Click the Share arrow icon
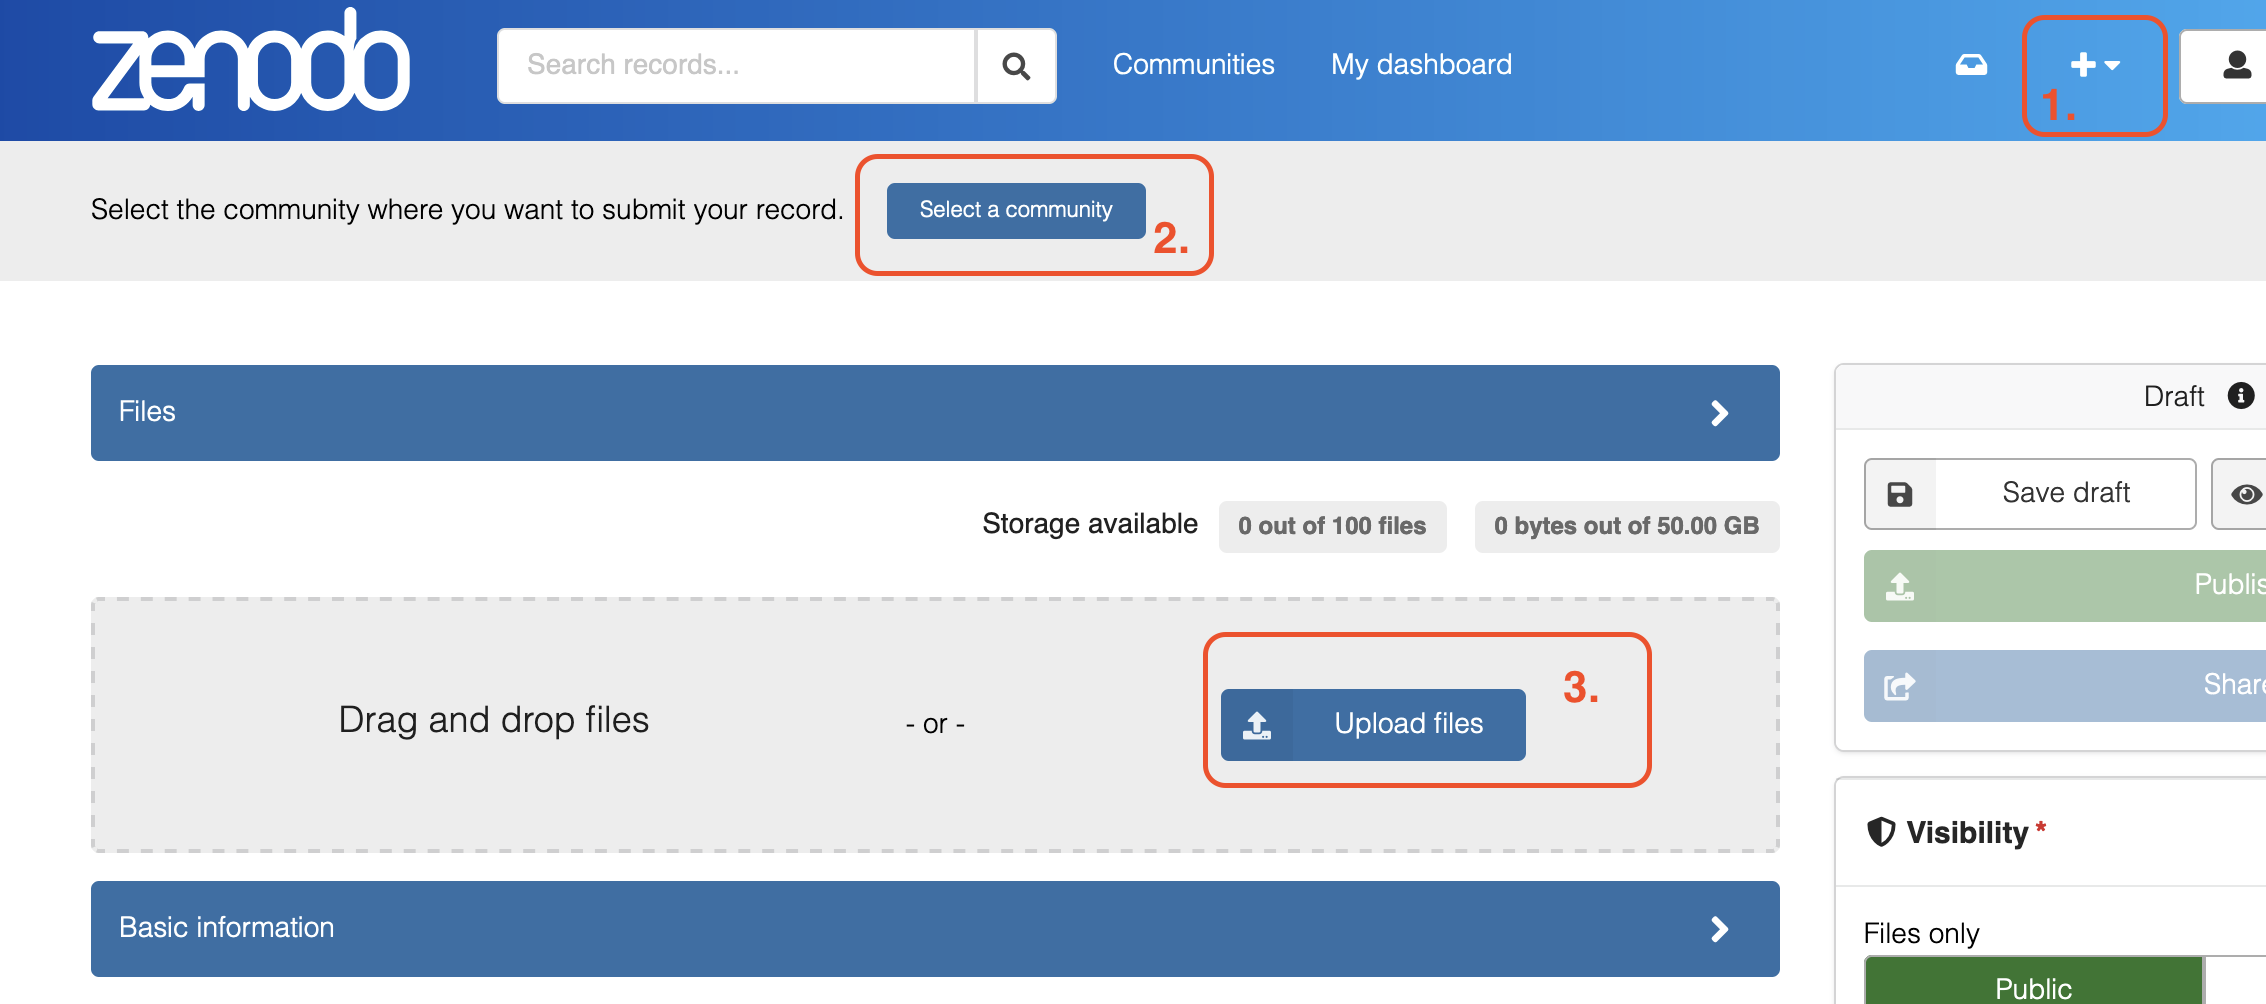This screenshot has height=1004, width=2266. click(x=1899, y=686)
